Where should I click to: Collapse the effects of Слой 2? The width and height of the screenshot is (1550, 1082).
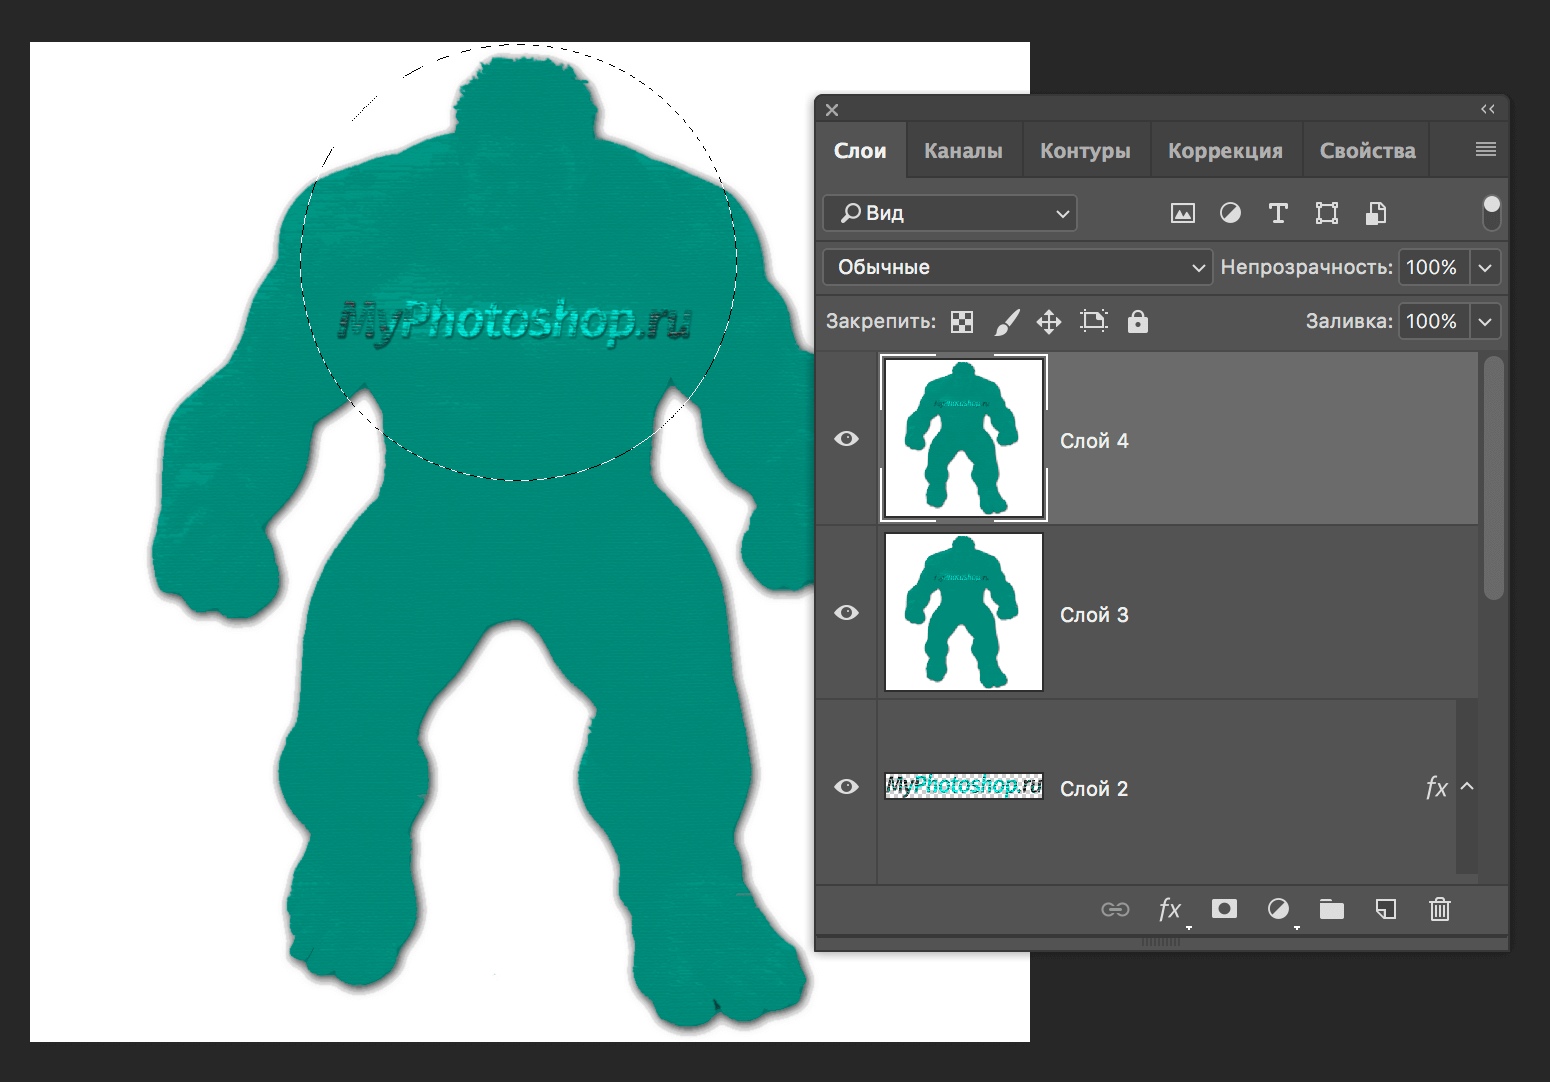(x=1467, y=787)
